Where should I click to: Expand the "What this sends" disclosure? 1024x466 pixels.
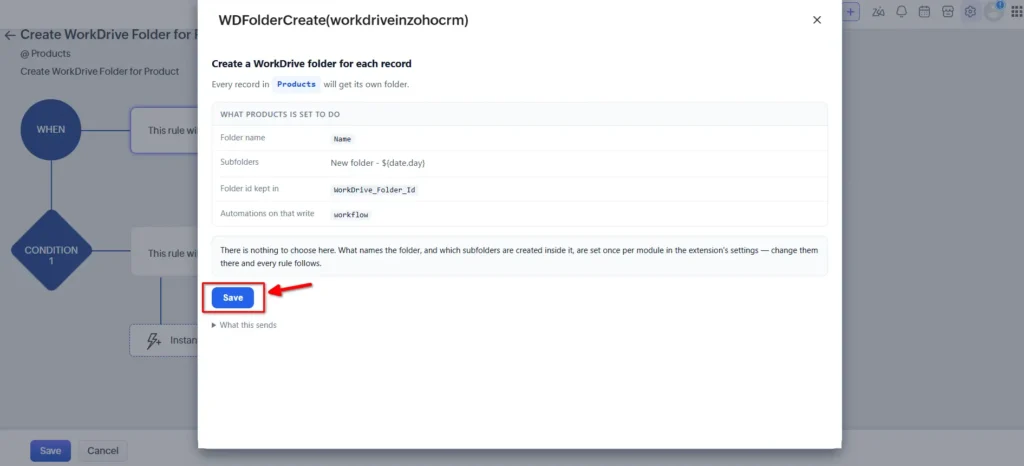click(244, 325)
